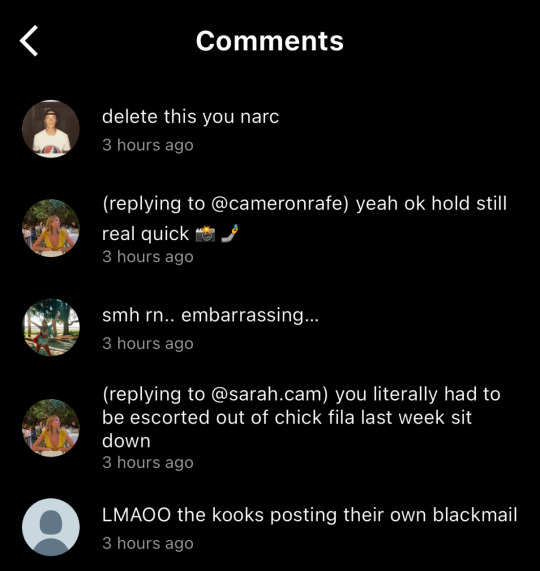
Task: Tap yellow-dress avatar beside chick fila reply
Action: (x=51, y=428)
